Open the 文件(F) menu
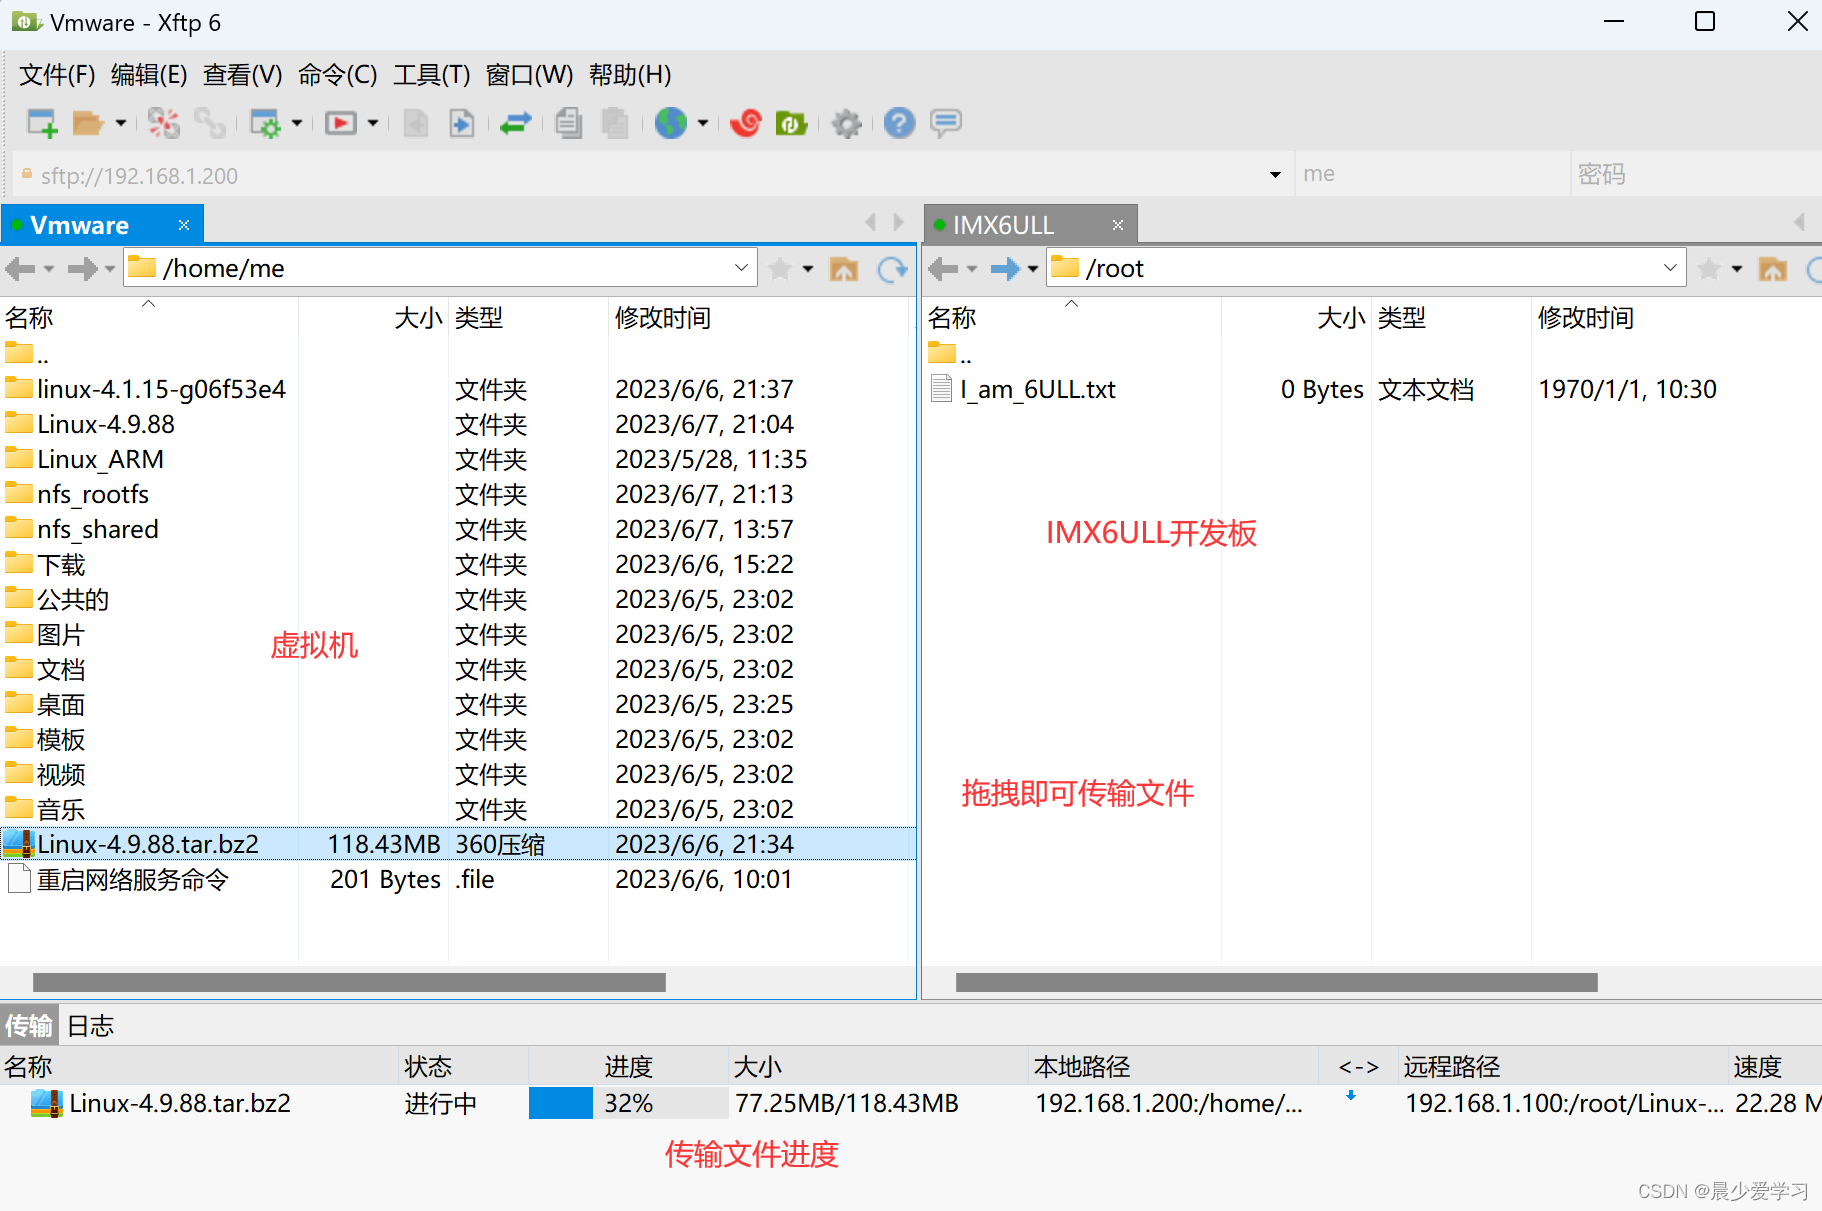Image resolution: width=1822 pixels, height=1211 pixels. [57, 75]
